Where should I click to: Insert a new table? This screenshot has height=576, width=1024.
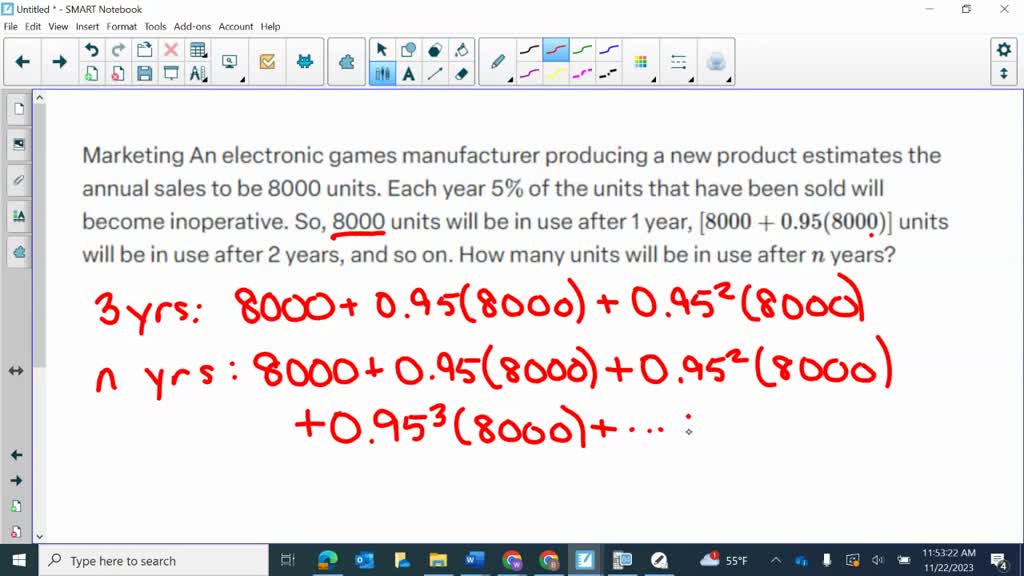click(x=196, y=48)
